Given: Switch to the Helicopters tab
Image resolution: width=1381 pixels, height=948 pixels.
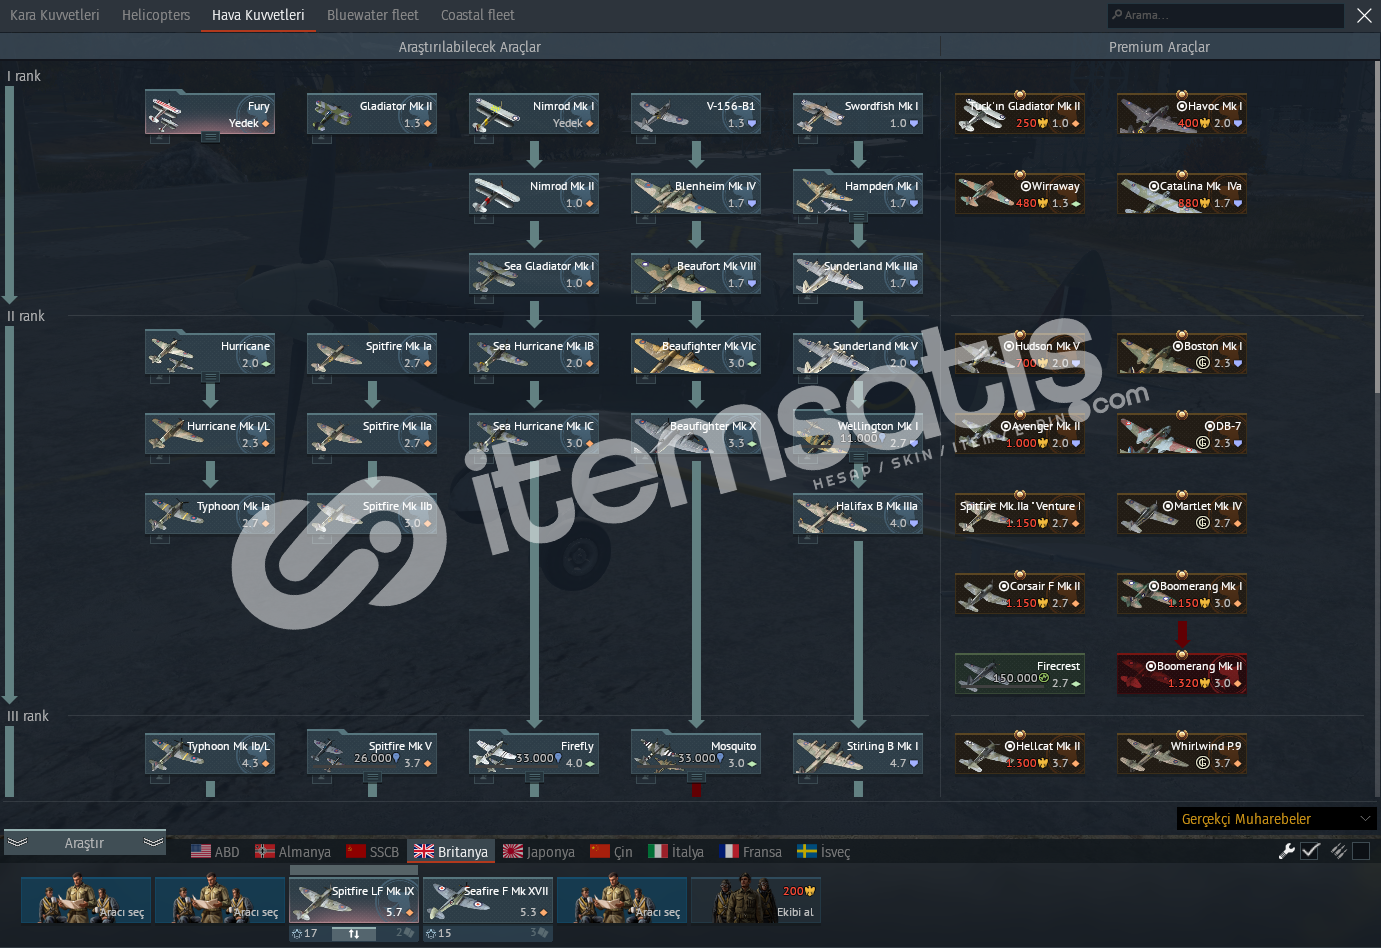Looking at the screenshot, I should [156, 15].
